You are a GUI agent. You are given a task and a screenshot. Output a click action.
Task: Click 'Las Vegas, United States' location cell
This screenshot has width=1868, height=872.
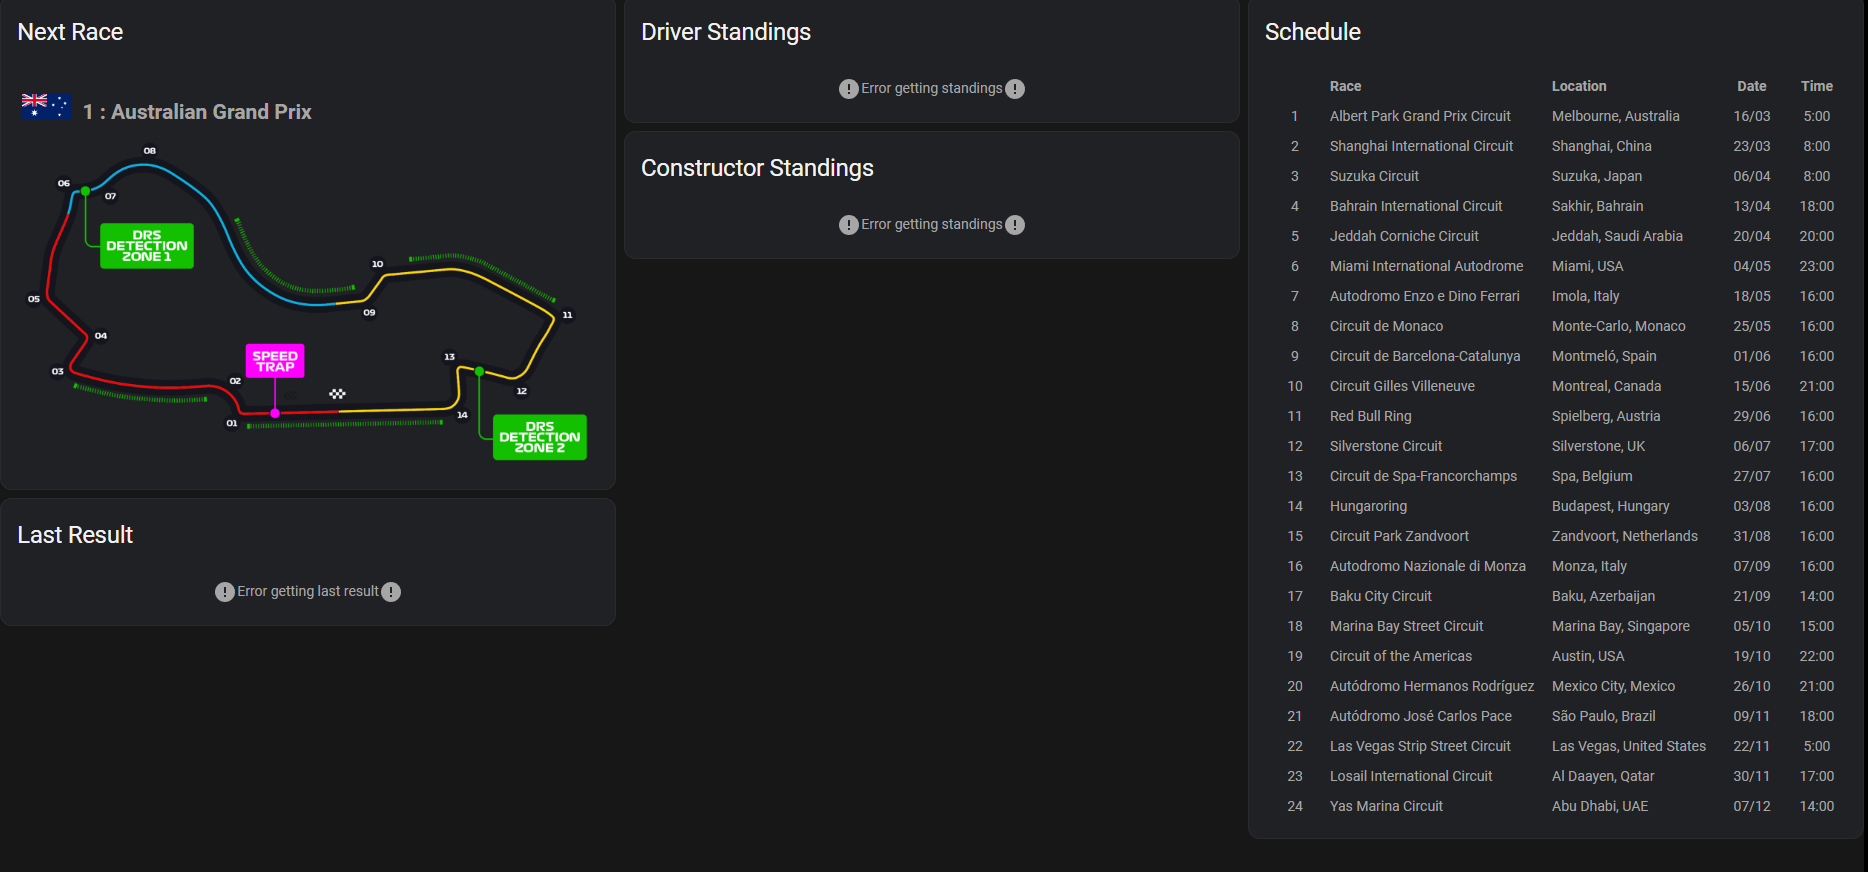pos(1628,746)
